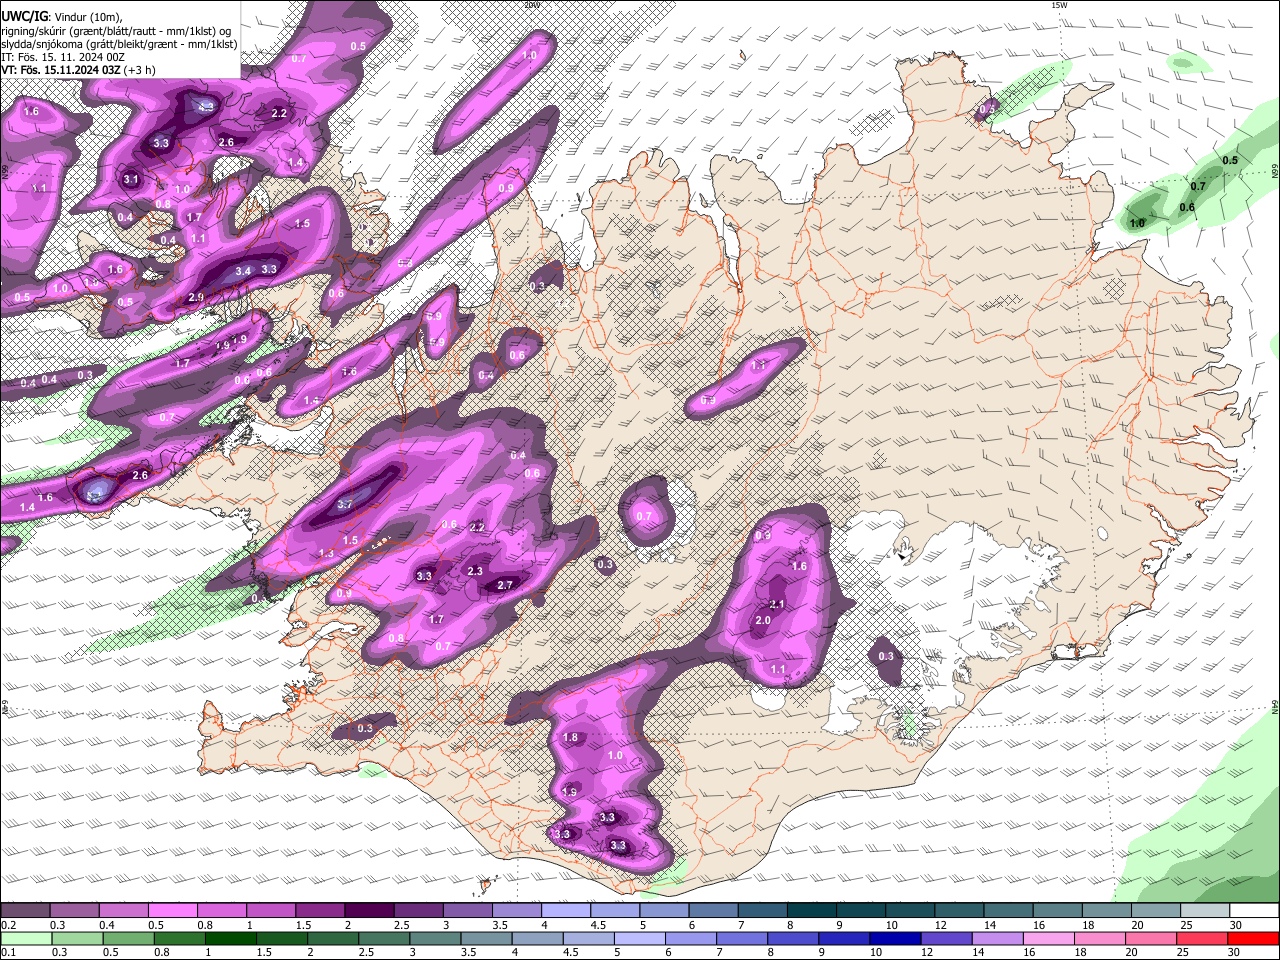
Task: Pick the dark navy swatch between 10 and 12
Action: (893, 938)
